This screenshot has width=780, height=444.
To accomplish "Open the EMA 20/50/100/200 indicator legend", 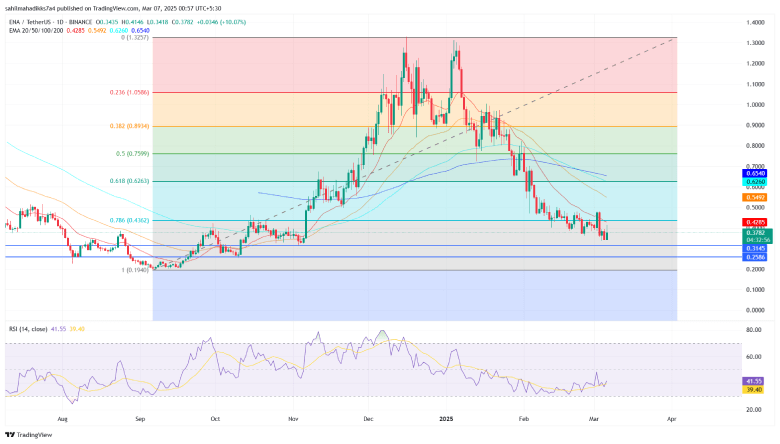I will [x=30, y=29].
